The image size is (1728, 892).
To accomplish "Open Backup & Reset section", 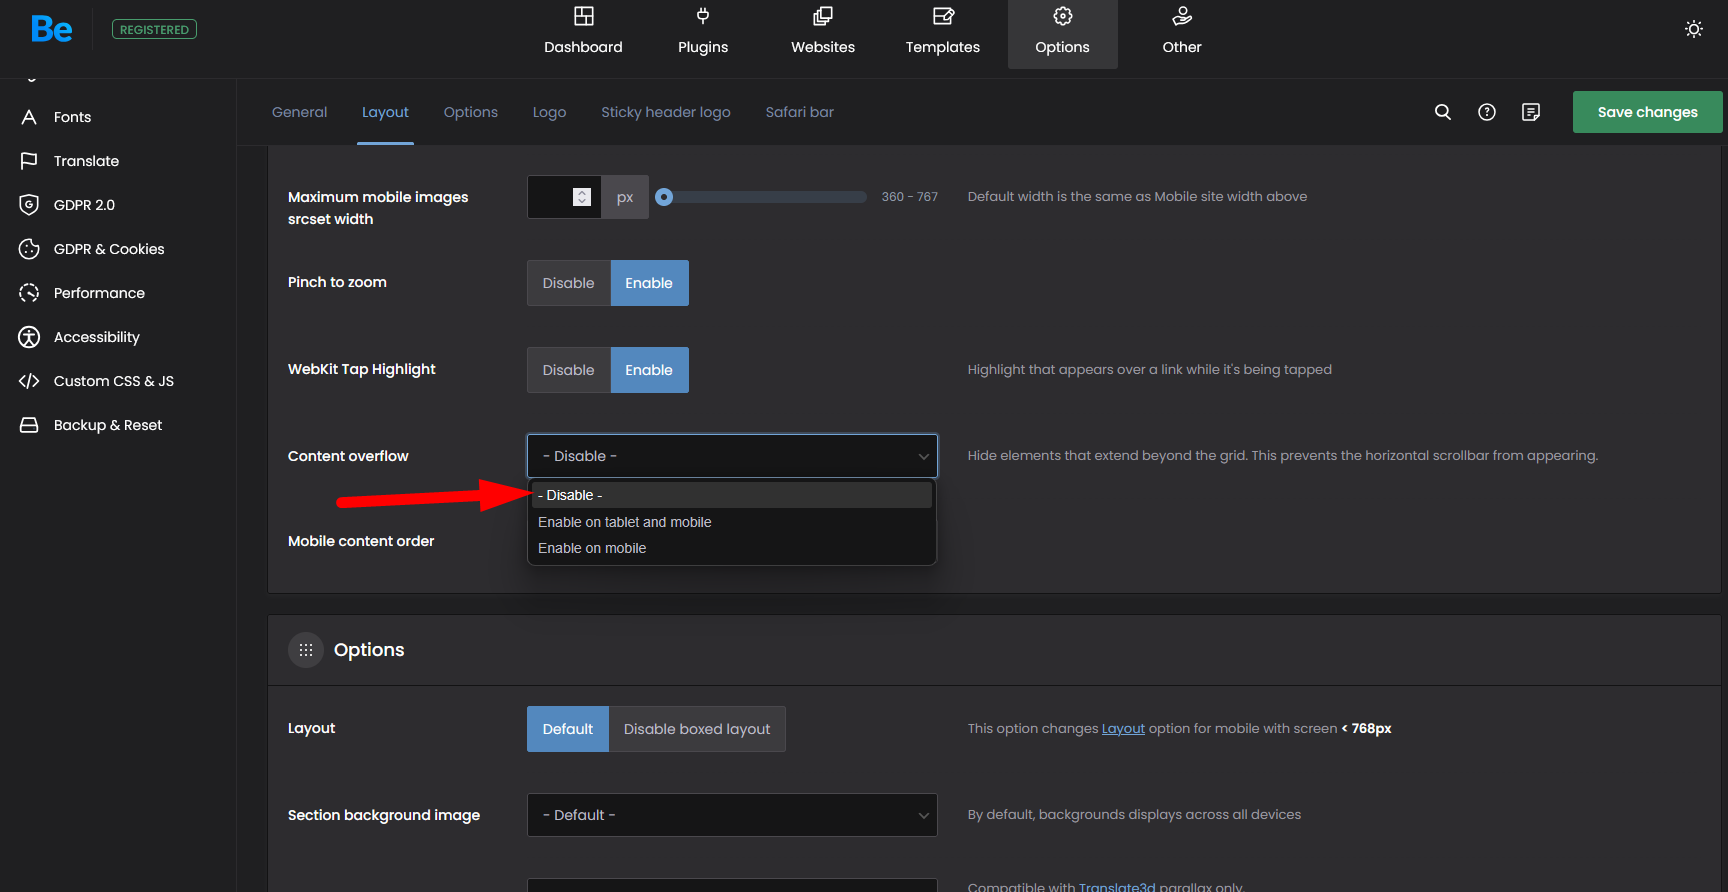I will (107, 425).
